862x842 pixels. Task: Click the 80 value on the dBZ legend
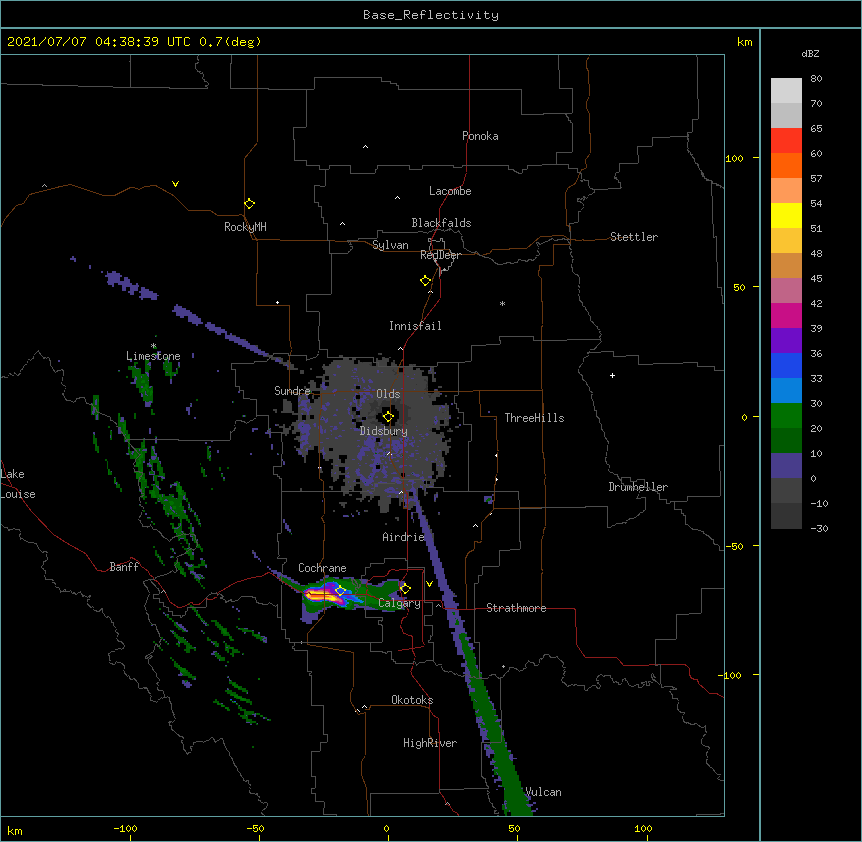coord(816,79)
